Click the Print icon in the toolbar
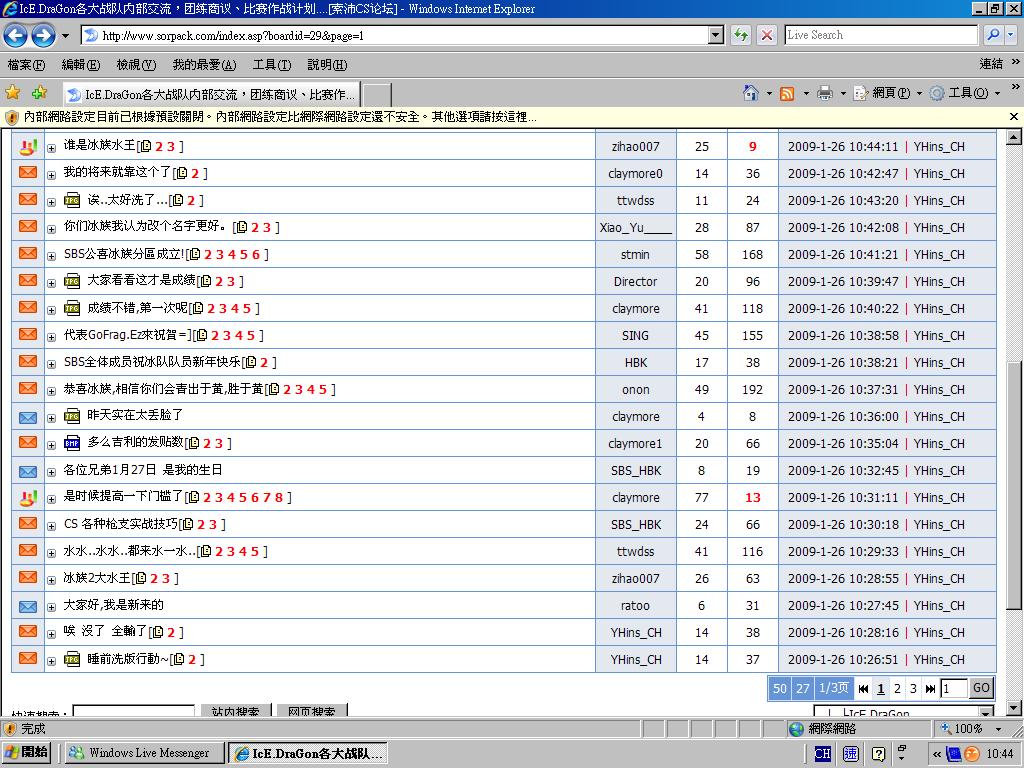Image resolution: width=1024 pixels, height=768 pixels. pyautogui.click(x=825, y=93)
